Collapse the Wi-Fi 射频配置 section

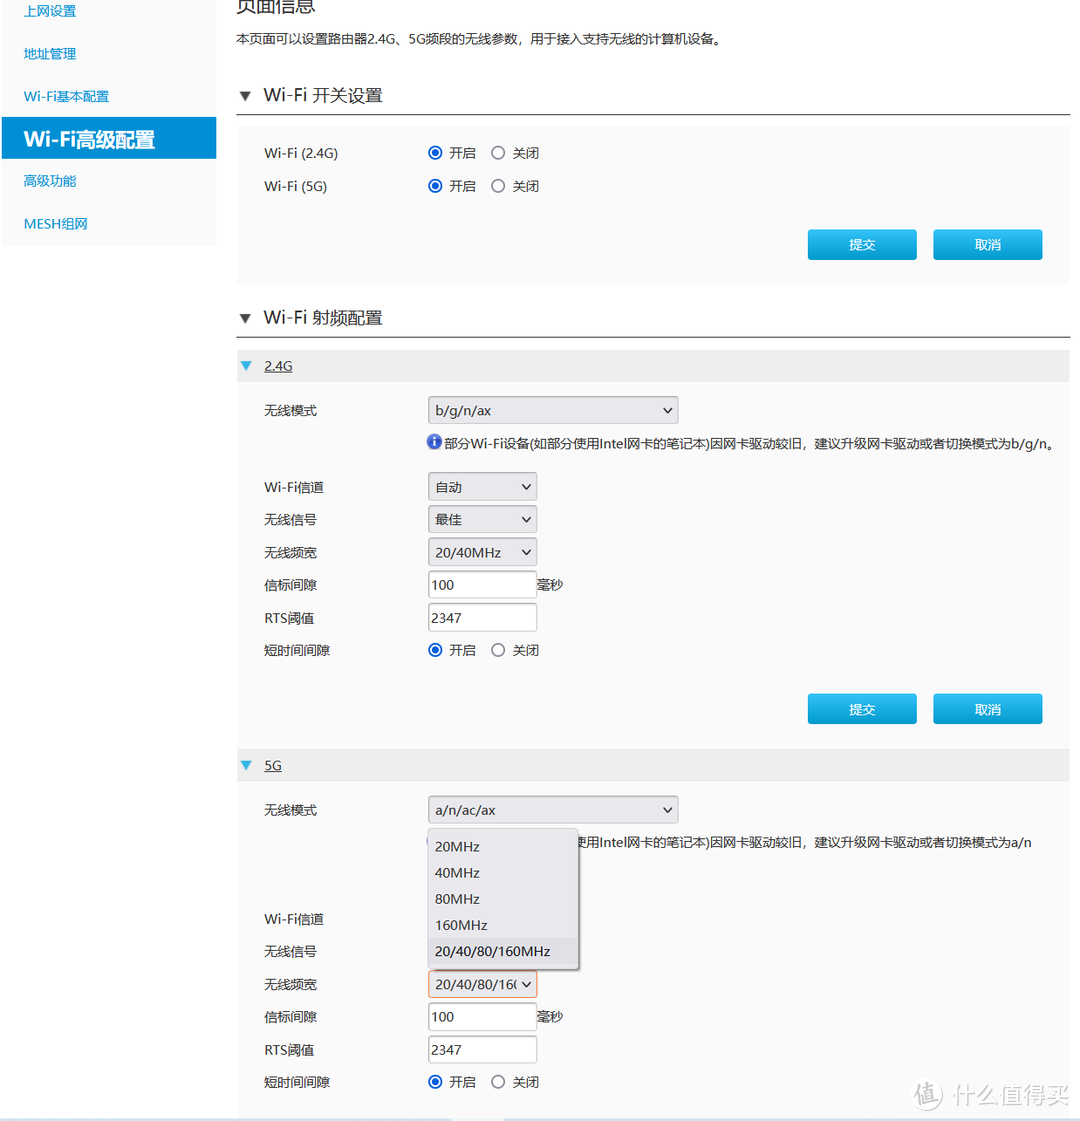click(245, 317)
